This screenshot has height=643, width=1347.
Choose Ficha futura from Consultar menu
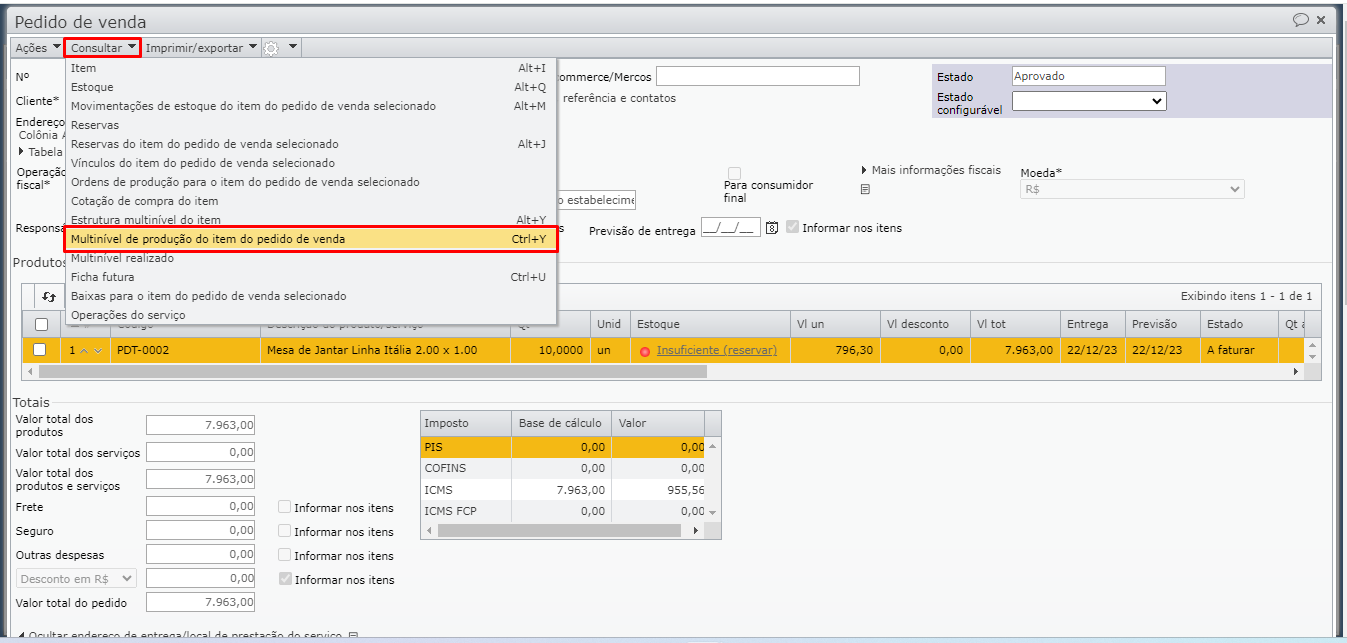103,277
